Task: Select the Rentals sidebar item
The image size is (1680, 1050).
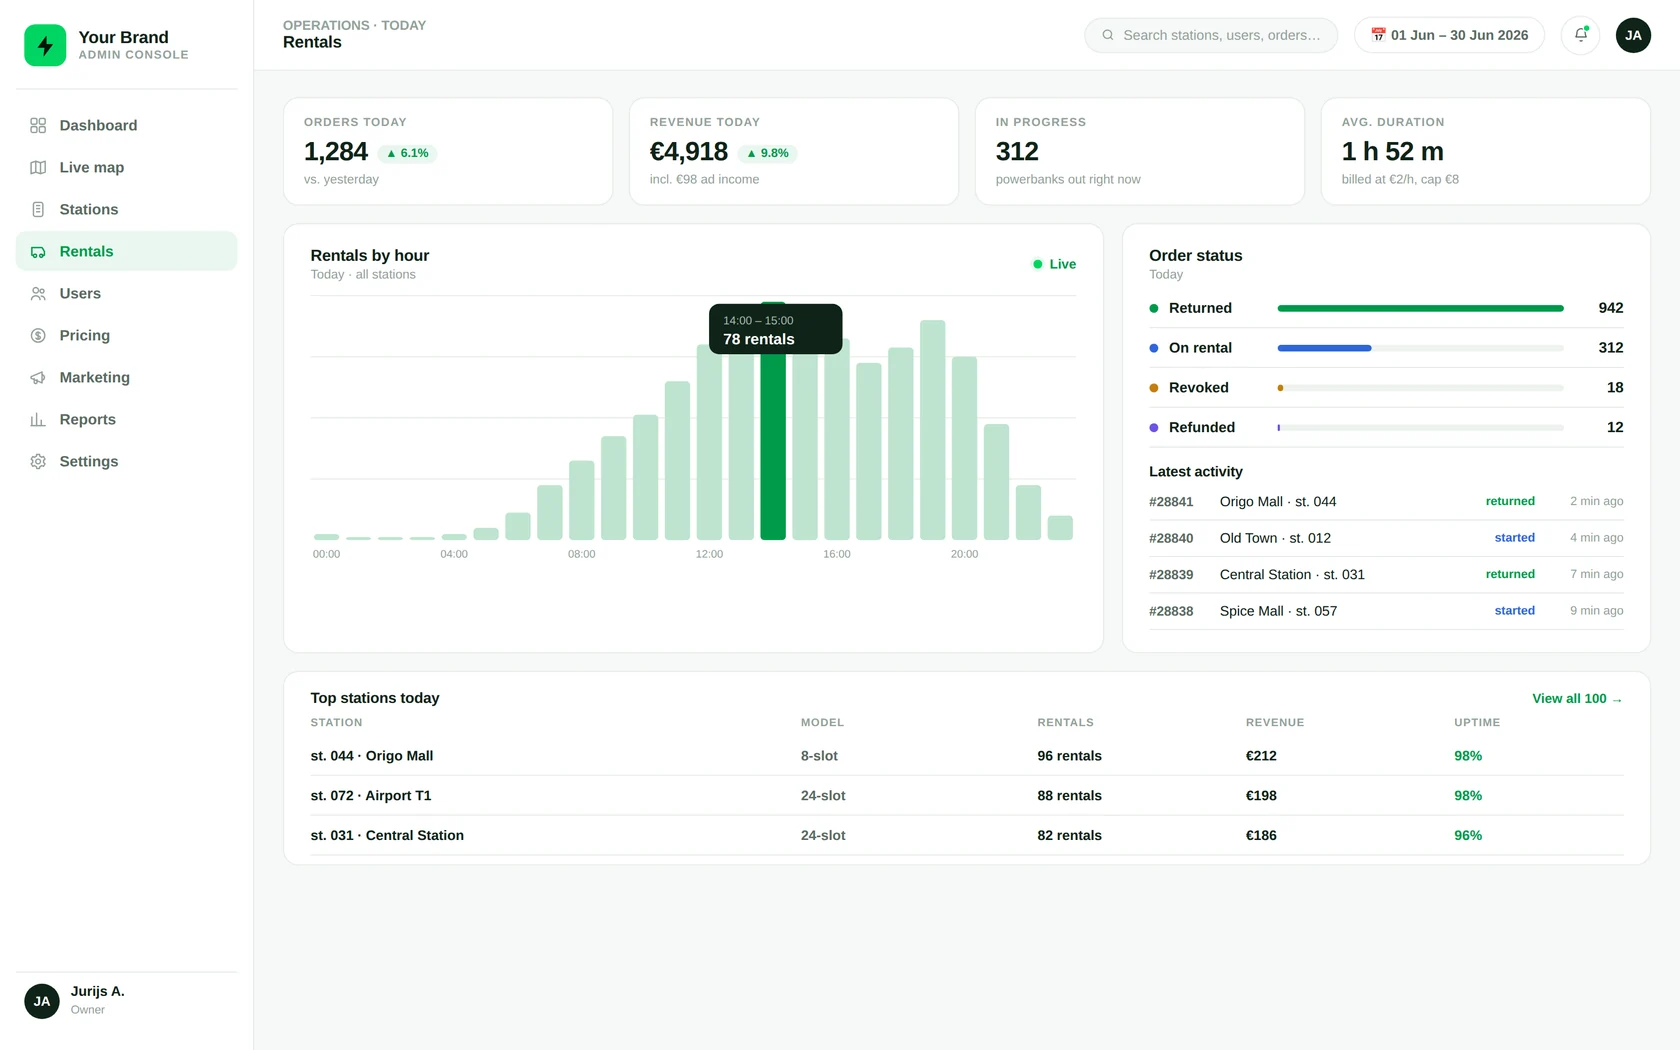Action: point(126,251)
